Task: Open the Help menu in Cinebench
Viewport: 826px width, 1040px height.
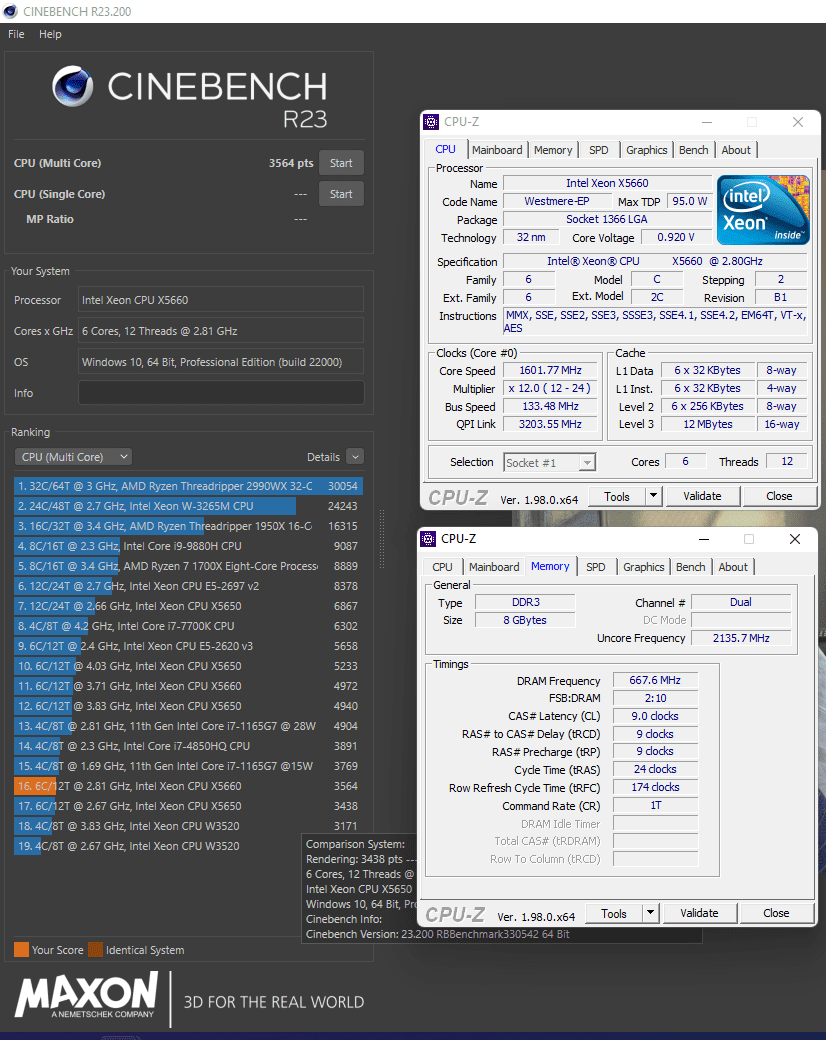Action: coord(50,34)
